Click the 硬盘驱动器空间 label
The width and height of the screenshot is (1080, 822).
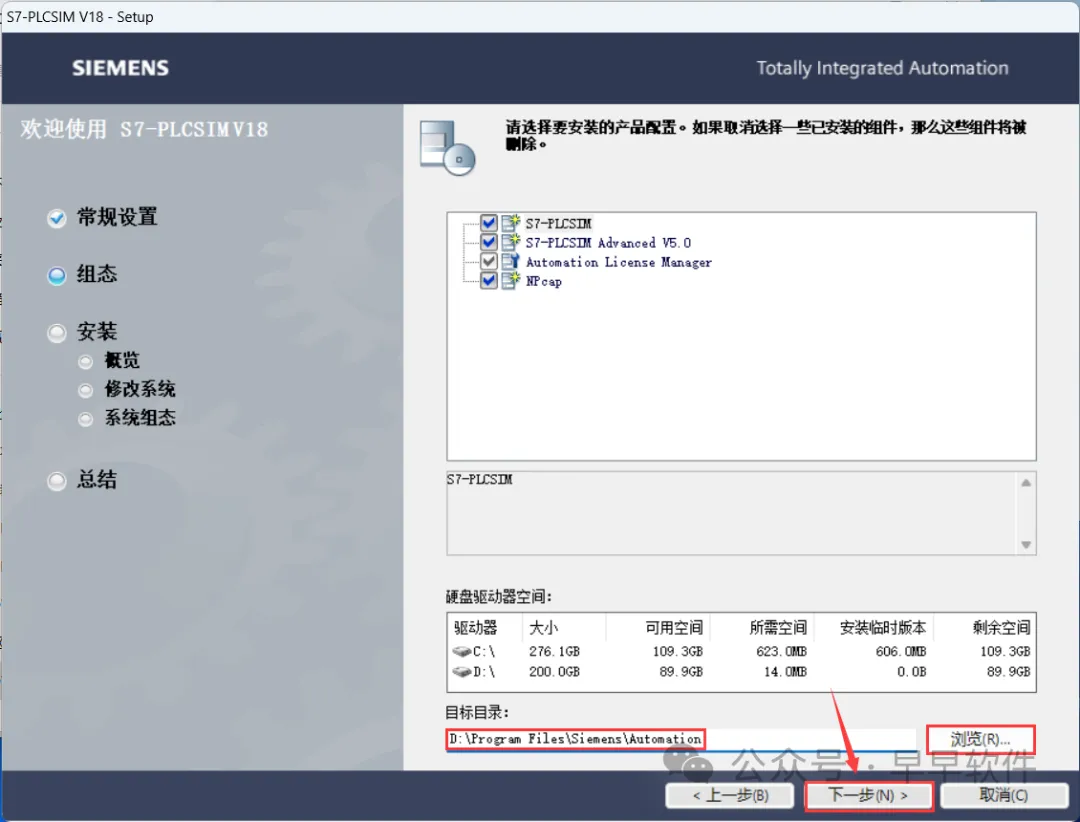[499, 597]
